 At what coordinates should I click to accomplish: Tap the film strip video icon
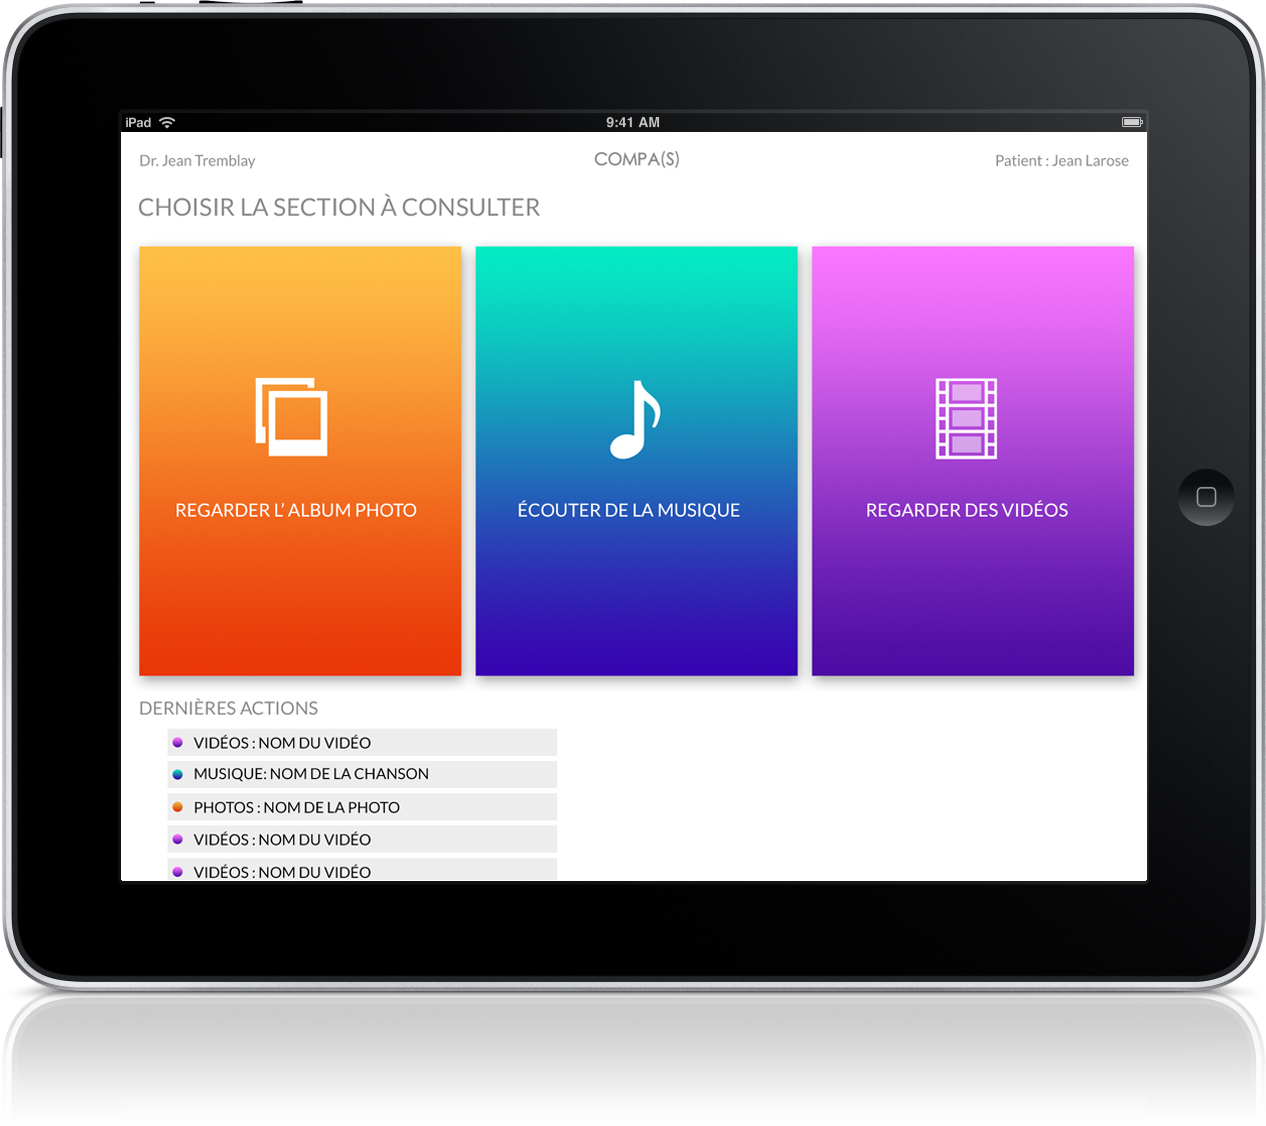[966, 418]
